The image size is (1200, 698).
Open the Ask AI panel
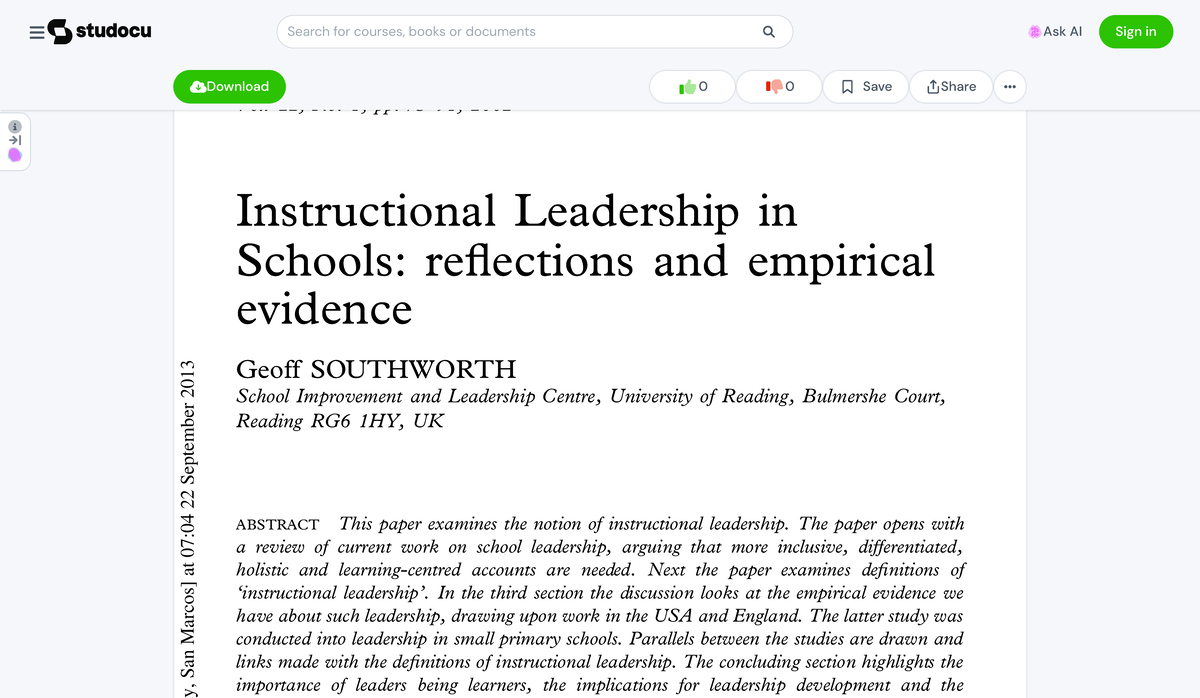(x=1055, y=31)
